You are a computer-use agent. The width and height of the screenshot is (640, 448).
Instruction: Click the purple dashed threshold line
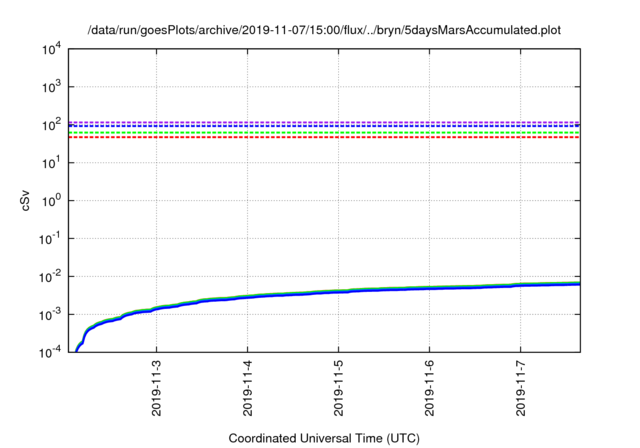click(324, 122)
